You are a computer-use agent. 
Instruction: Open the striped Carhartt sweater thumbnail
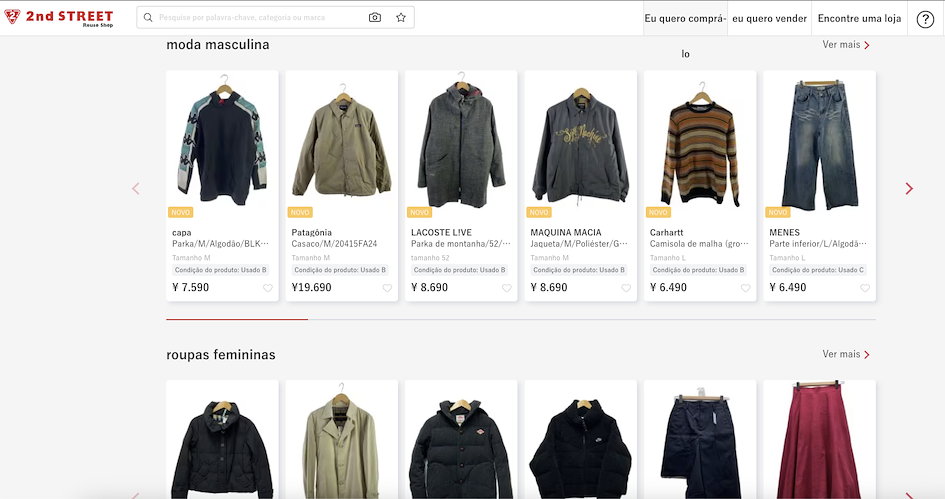click(x=700, y=145)
